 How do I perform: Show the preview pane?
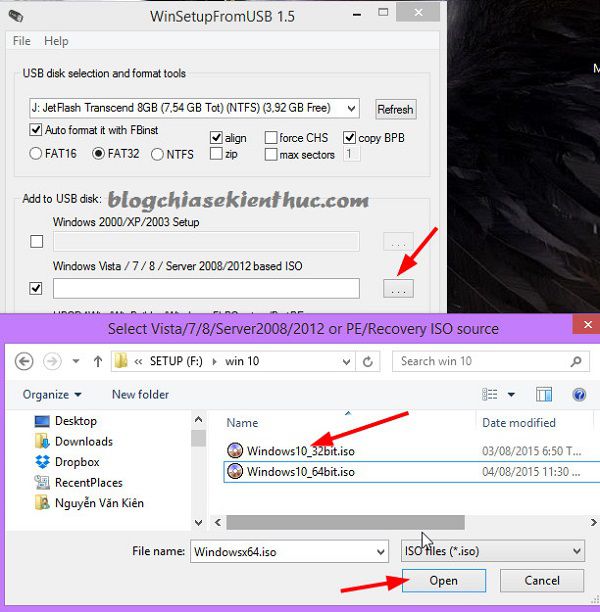coord(544,395)
